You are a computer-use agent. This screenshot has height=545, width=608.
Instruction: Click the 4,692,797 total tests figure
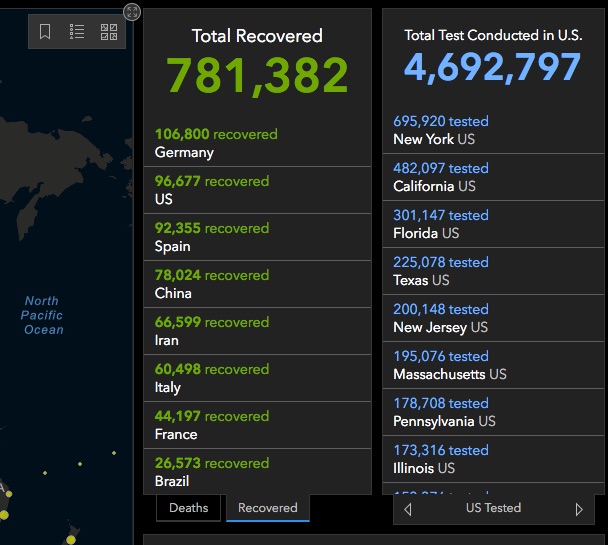(x=492, y=67)
